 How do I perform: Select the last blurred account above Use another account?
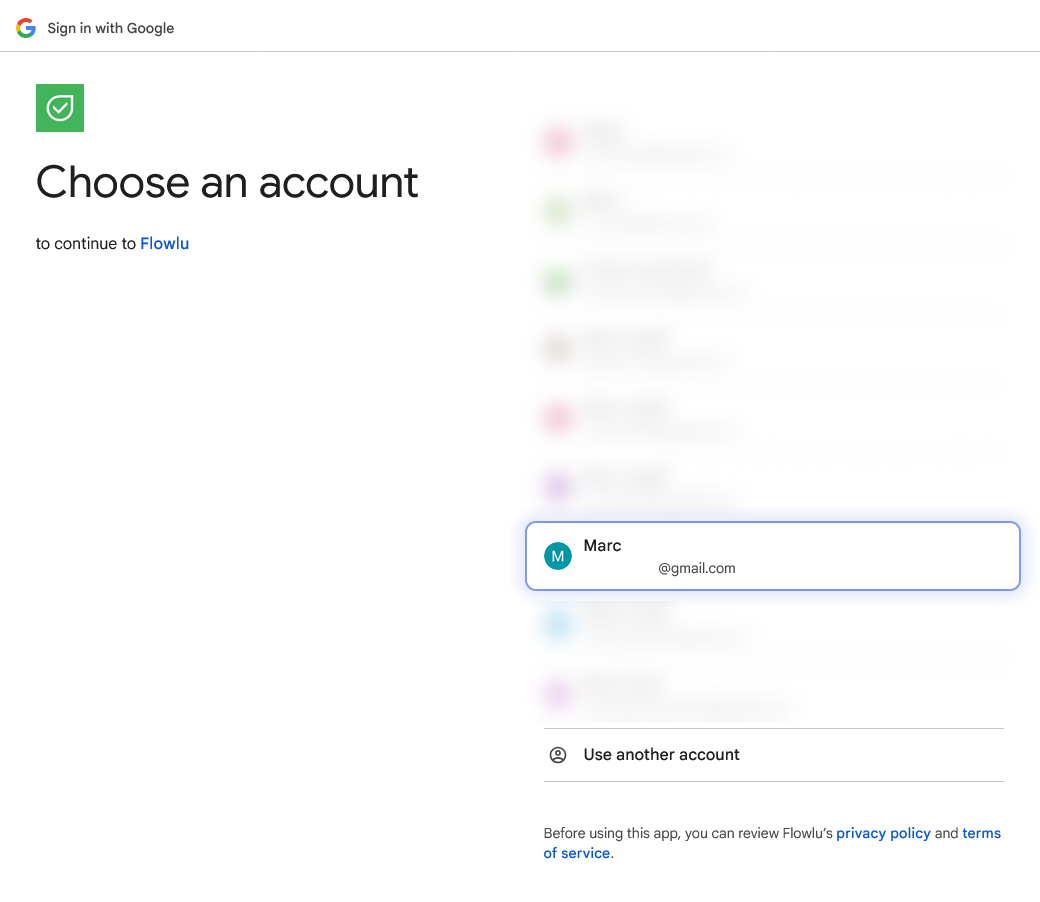772,695
